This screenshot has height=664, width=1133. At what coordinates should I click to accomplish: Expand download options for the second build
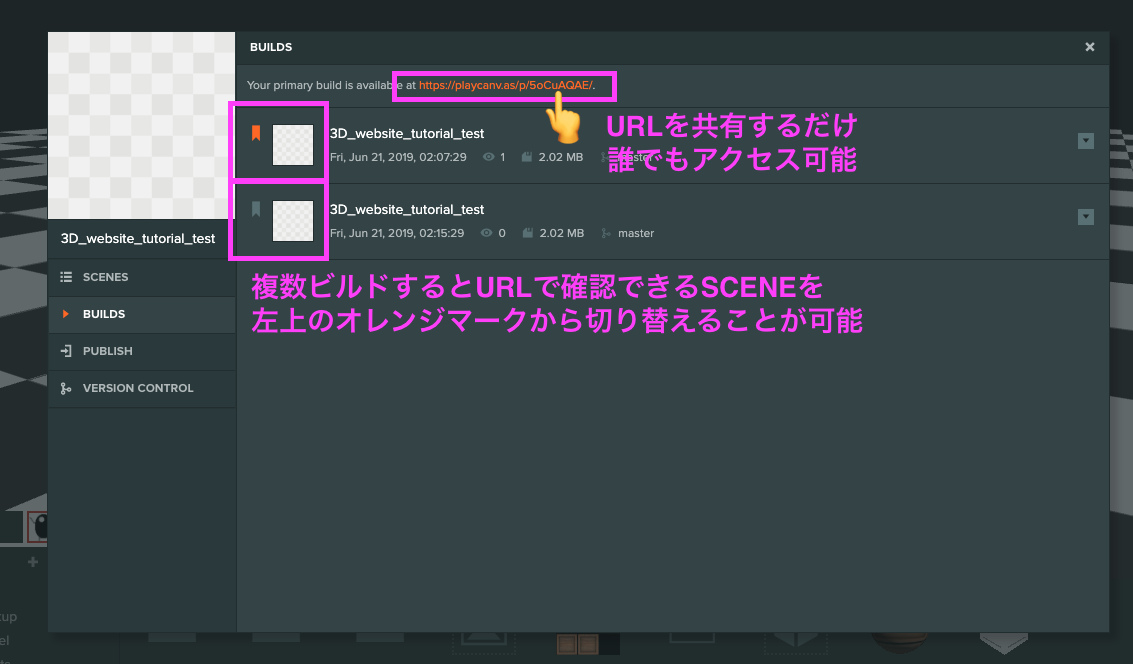[1086, 217]
